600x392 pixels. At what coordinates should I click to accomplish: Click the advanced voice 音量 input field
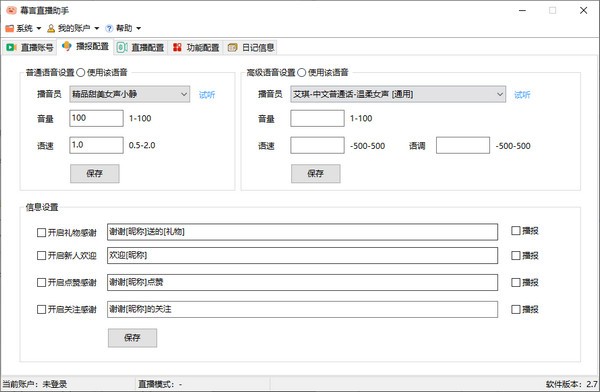[317, 118]
